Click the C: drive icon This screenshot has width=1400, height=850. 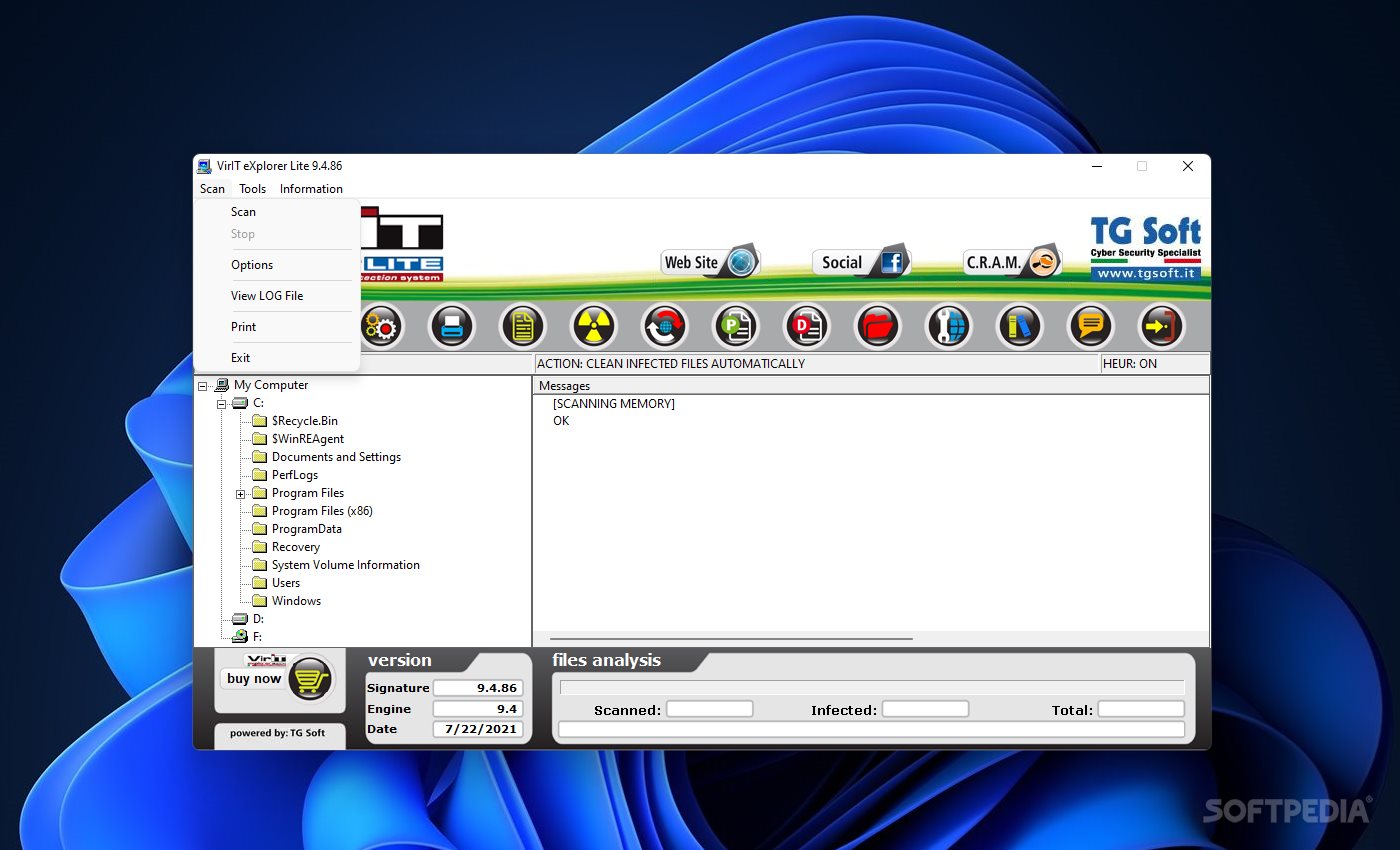click(x=240, y=403)
